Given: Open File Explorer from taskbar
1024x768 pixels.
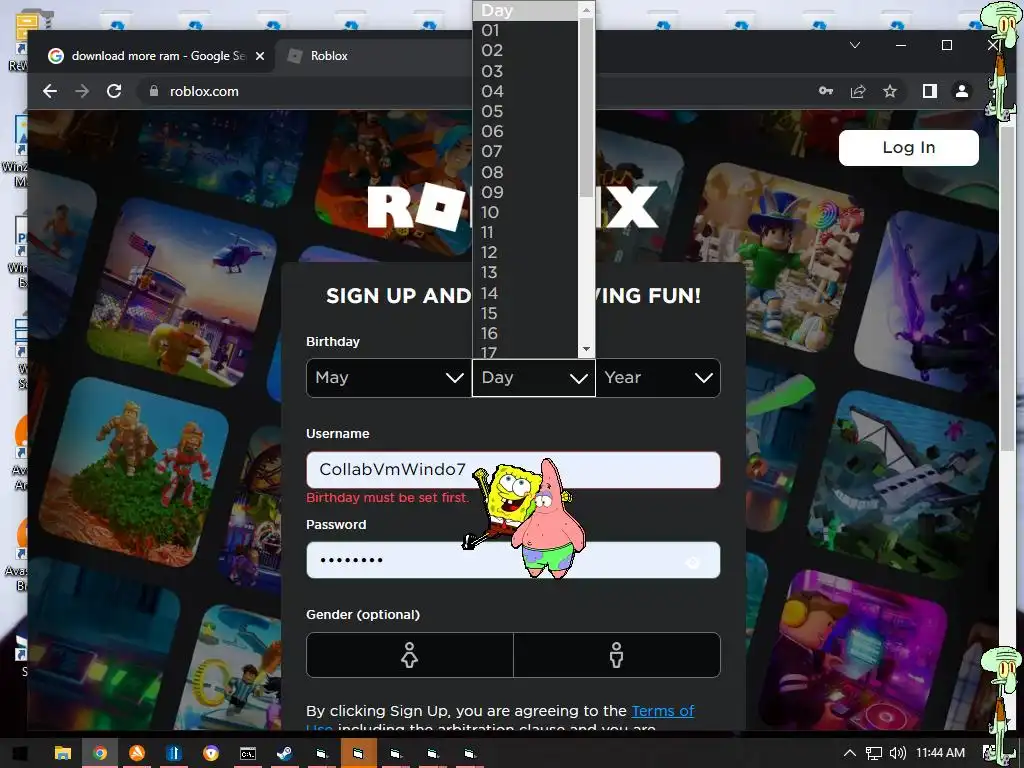Looking at the screenshot, I should point(63,753).
